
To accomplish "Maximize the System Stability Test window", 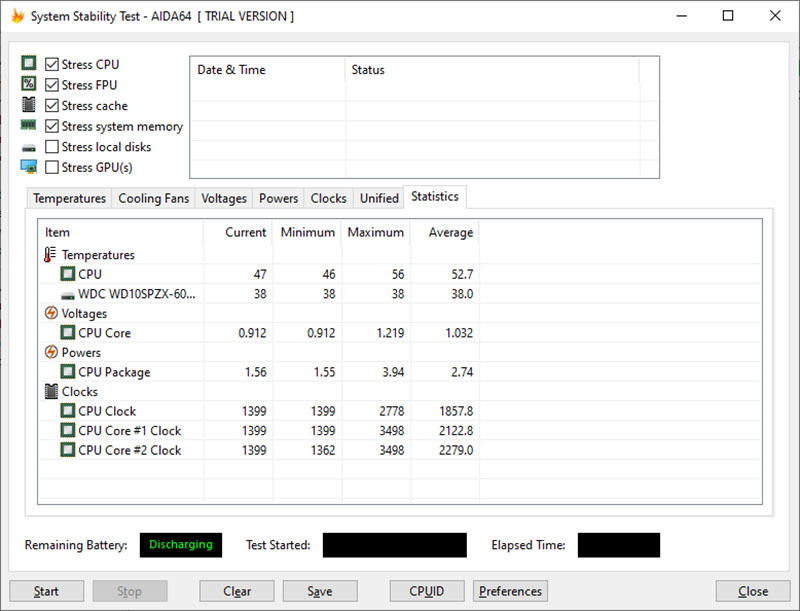I will tap(728, 16).
